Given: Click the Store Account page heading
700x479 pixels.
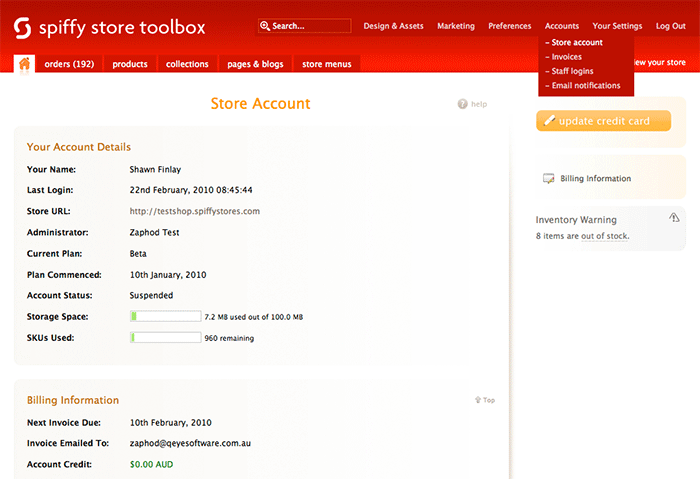Looking at the screenshot, I should (x=260, y=104).
